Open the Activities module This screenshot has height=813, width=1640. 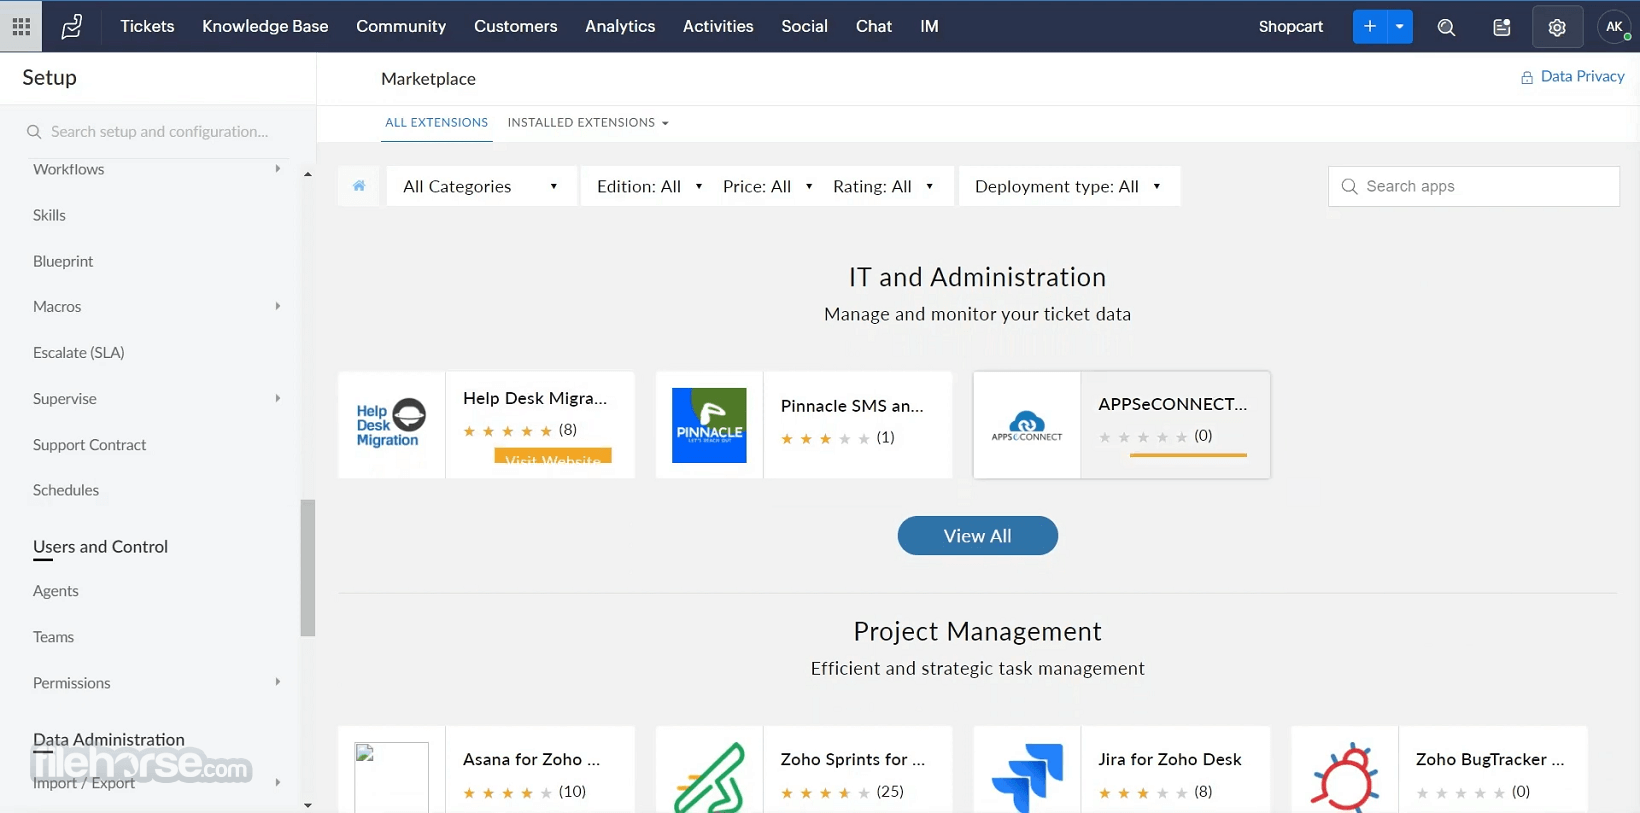(x=718, y=27)
